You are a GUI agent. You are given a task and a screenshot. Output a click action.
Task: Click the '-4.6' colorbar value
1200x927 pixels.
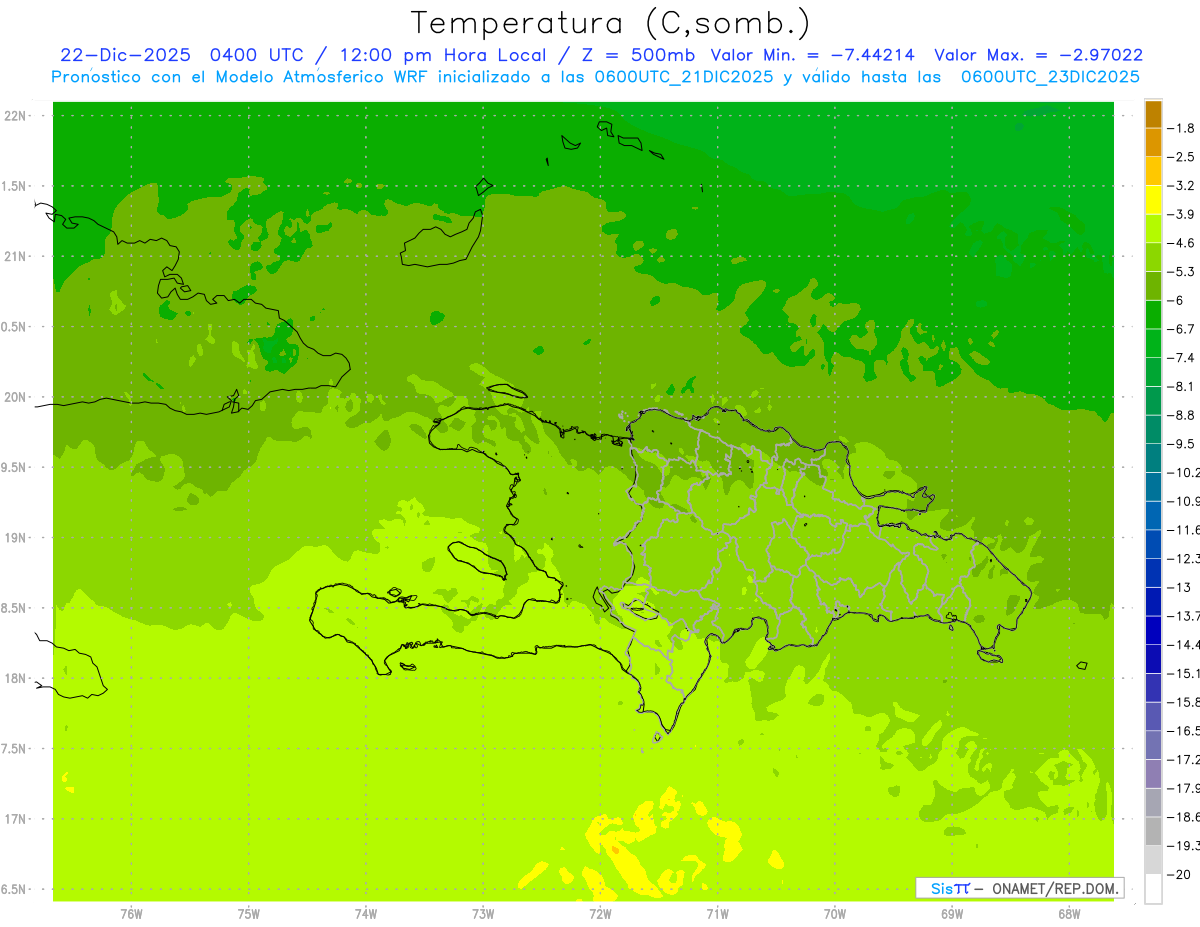coord(1181,243)
